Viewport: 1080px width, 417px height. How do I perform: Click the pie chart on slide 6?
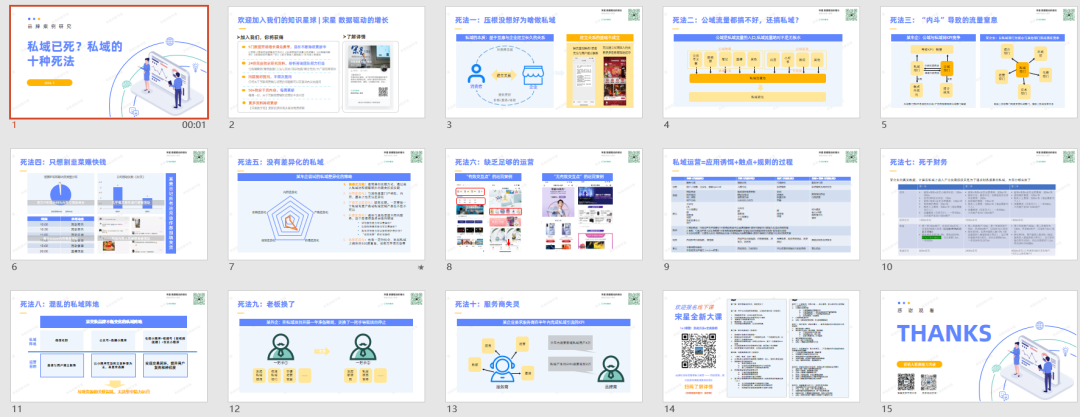click(x=57, y=189)
